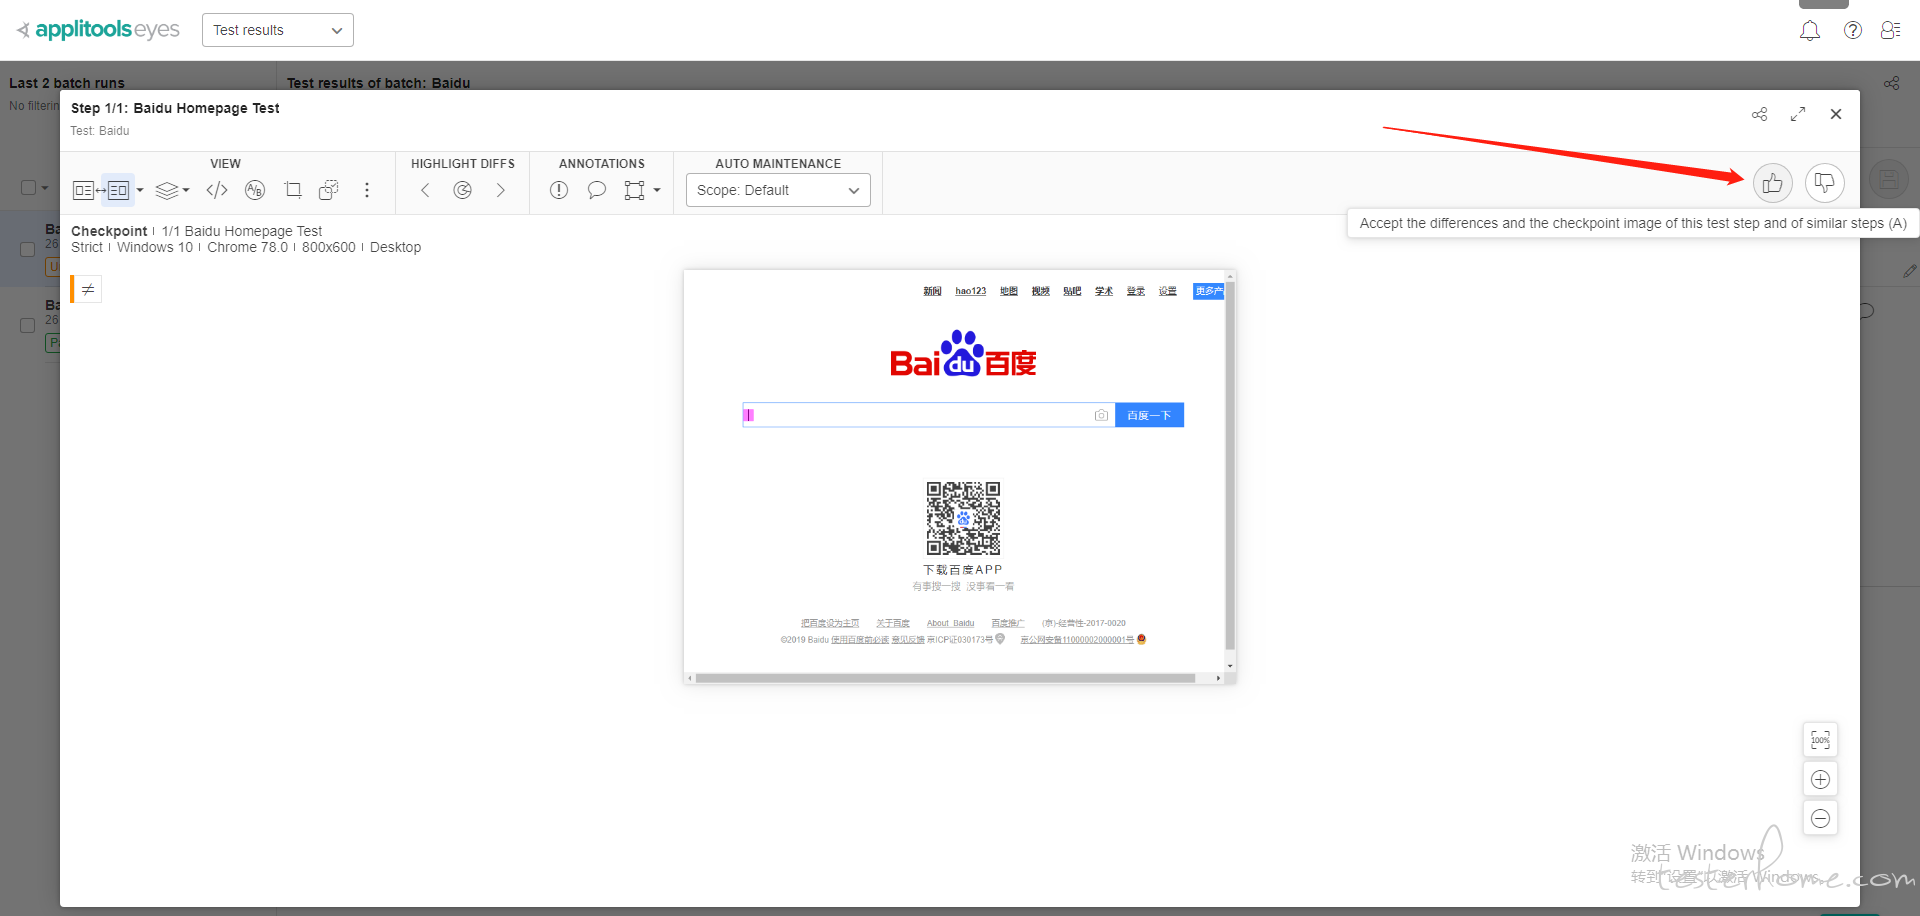This screenshot has width=1920, height=916.
Task: Fit image with 100% zoom button
Action: click(x=1821, y=740)
